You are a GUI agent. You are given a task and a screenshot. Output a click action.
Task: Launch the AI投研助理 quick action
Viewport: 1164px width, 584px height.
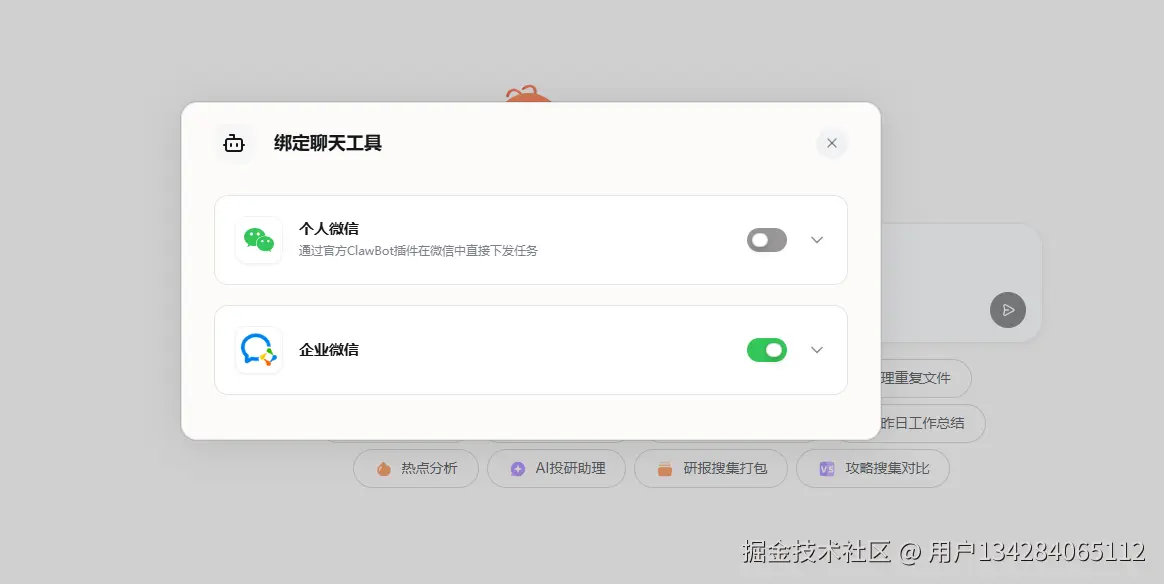pos(556,468)
